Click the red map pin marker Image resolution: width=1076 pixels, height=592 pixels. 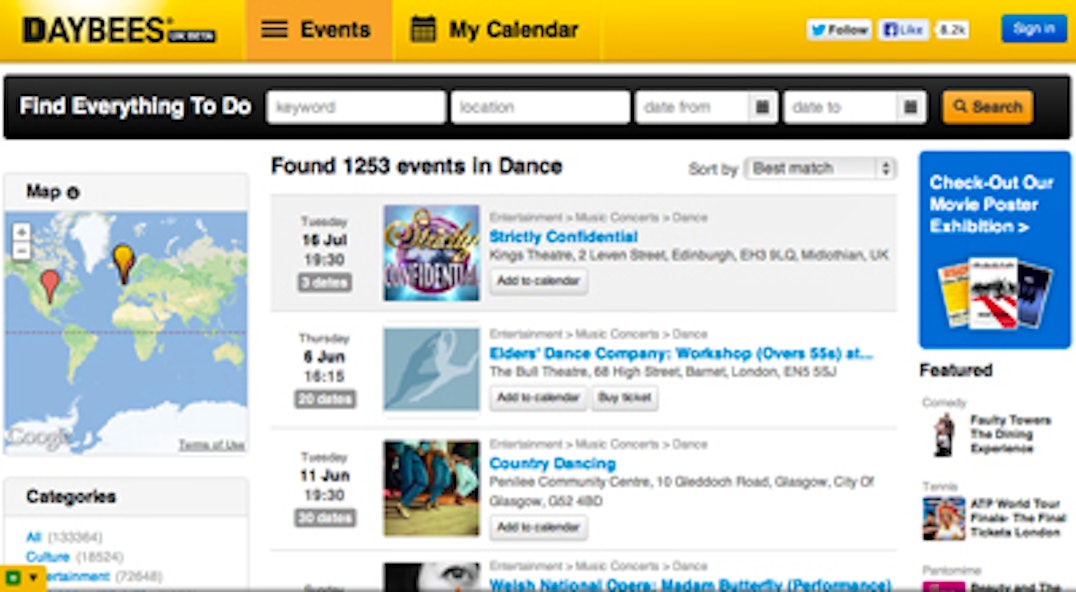[x=50, y=286]
